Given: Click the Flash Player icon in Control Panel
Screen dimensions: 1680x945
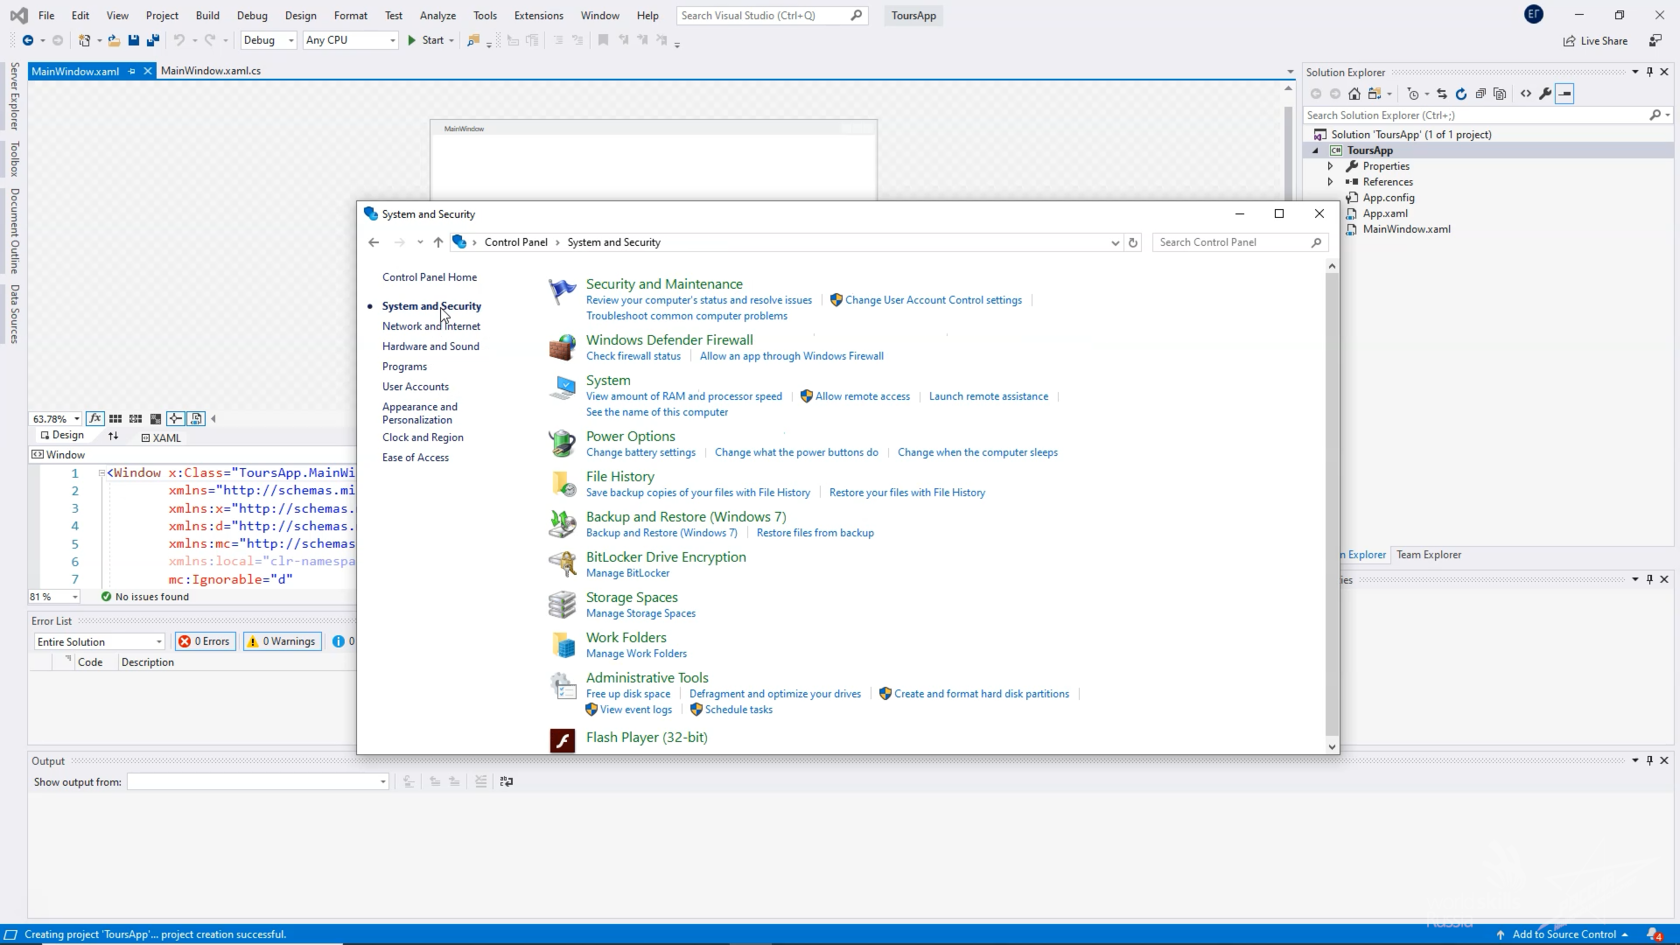Looking at the screenshot, I should [x=562, y=740].
